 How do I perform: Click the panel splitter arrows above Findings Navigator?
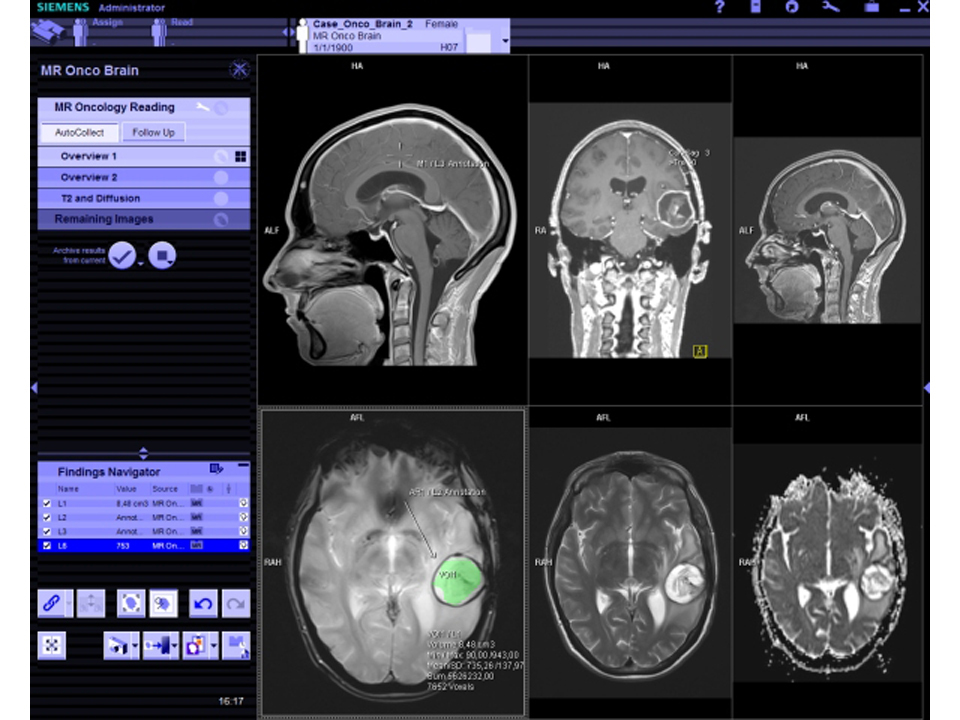pos(143,453)
